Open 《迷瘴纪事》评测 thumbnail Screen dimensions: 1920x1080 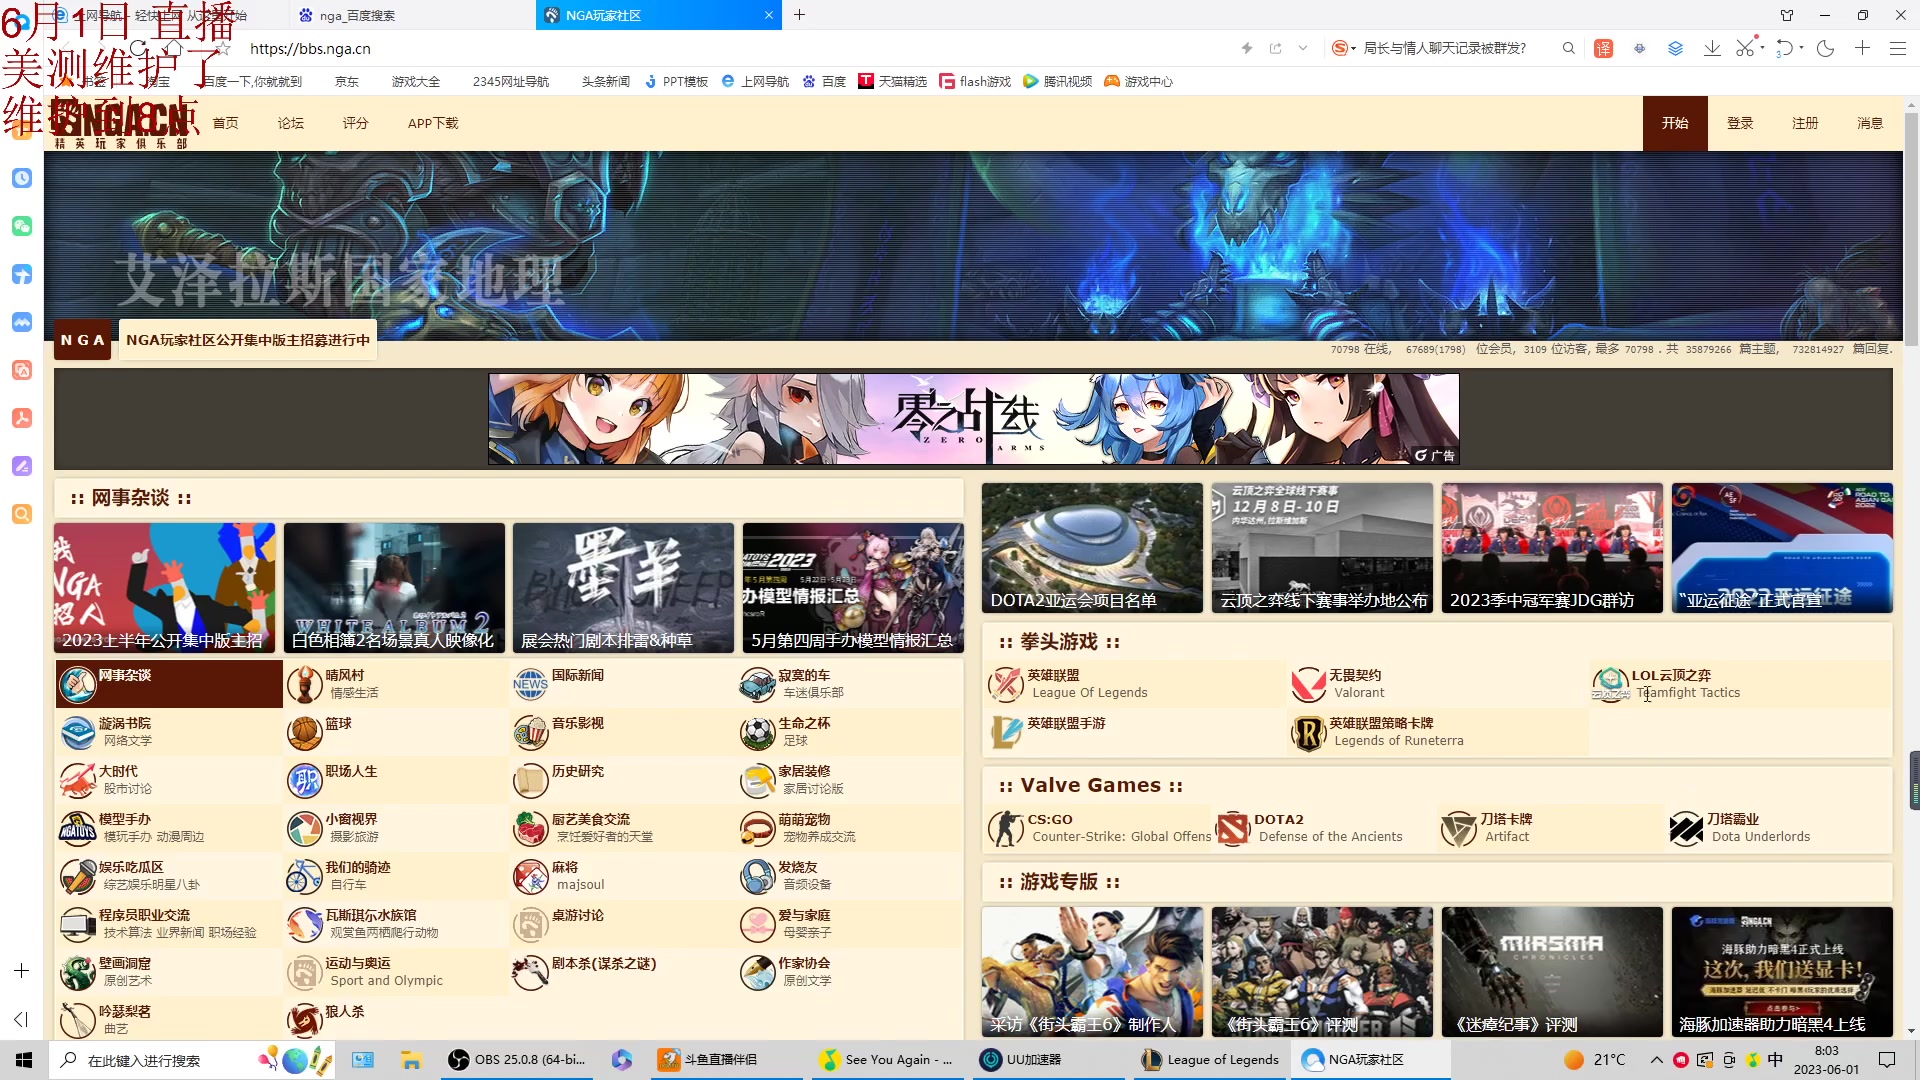pos(1552,972)
